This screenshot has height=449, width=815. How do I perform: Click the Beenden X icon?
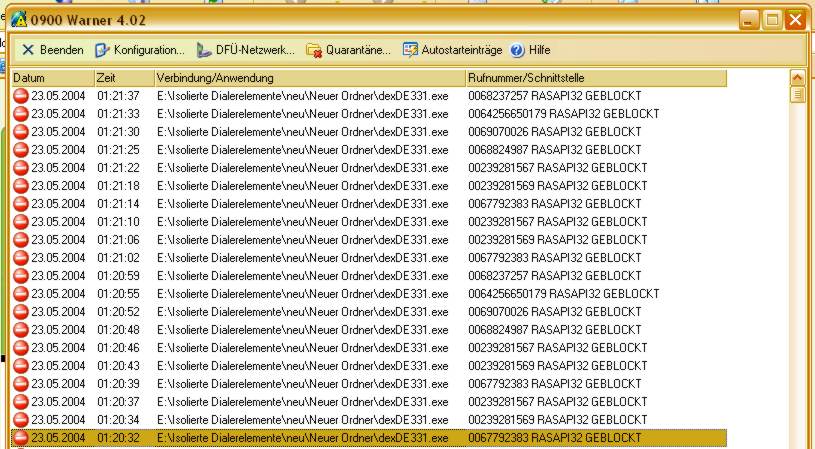click(x=28, y=50)
